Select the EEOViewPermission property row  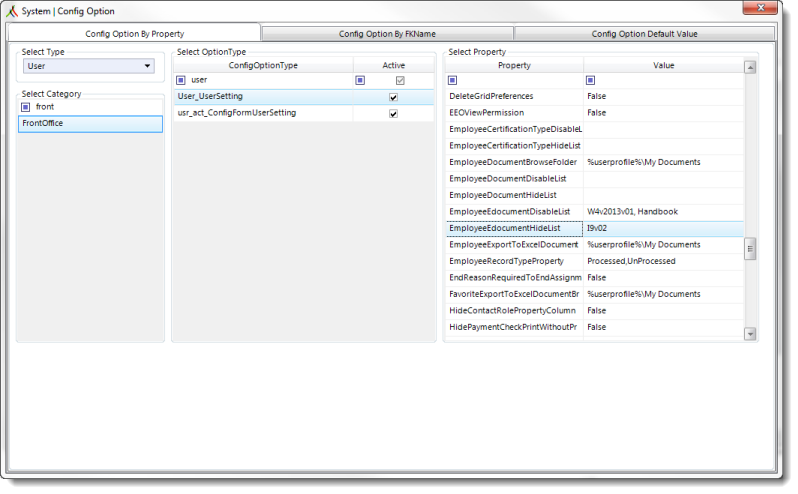coord(514,113)
